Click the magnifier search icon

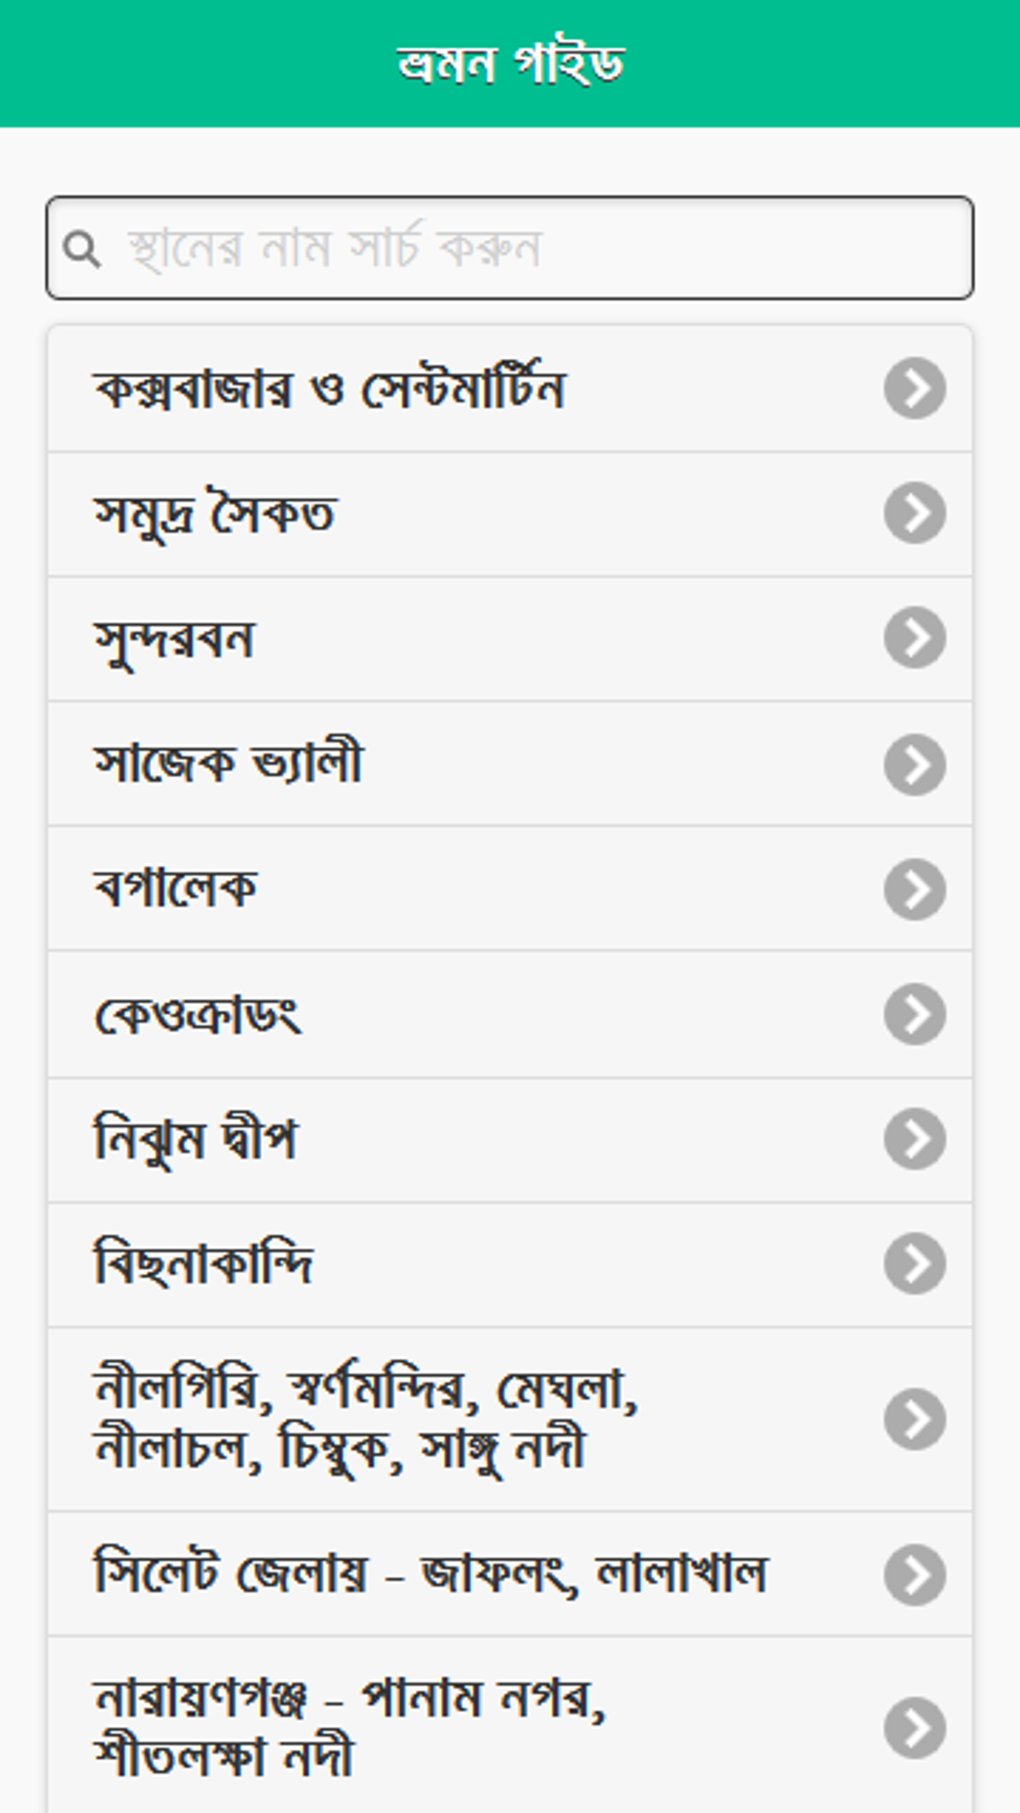(x=82, y=249)
